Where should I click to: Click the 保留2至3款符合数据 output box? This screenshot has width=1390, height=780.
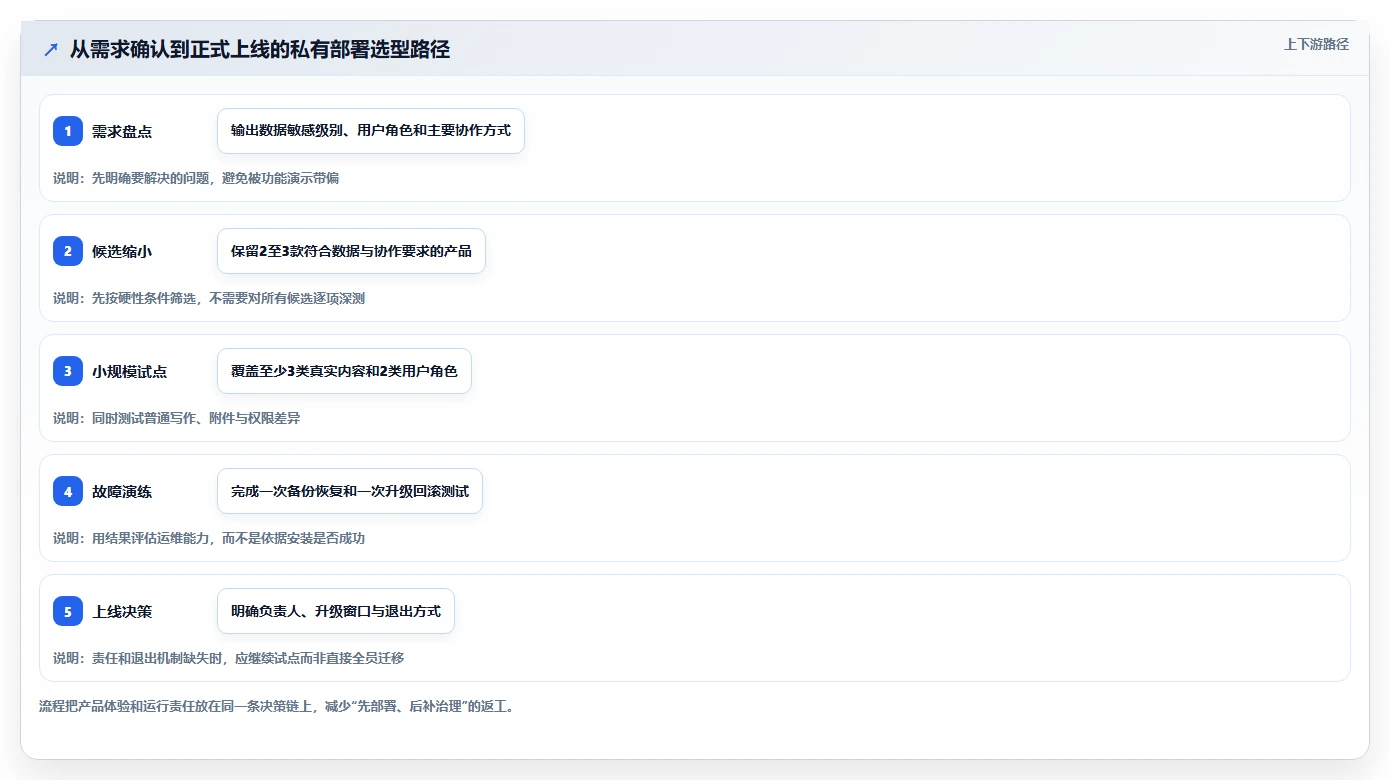tap(351, 251)
